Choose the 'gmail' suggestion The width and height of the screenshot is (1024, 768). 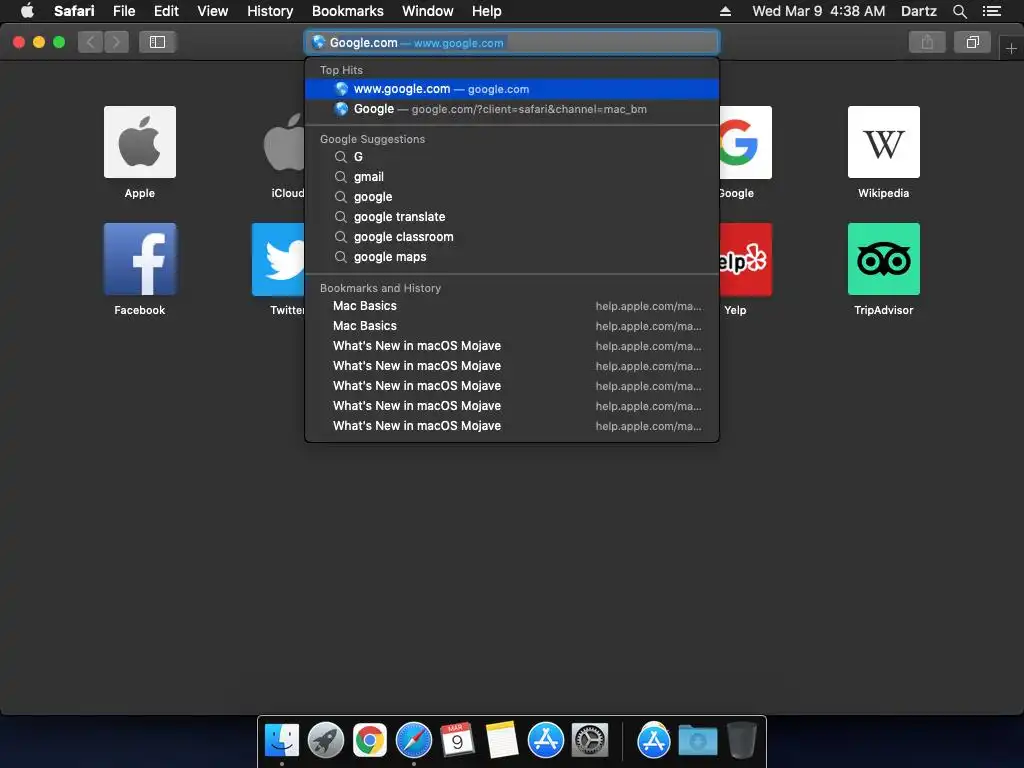pos(511,177)
